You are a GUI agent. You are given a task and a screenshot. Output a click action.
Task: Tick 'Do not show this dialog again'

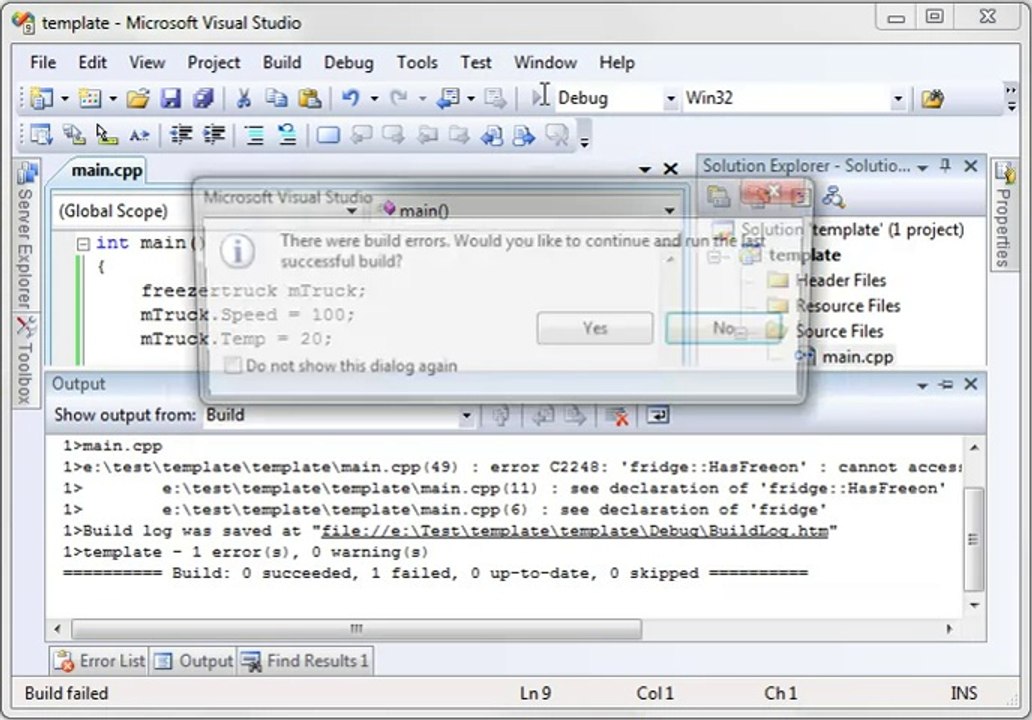(232, 365)
